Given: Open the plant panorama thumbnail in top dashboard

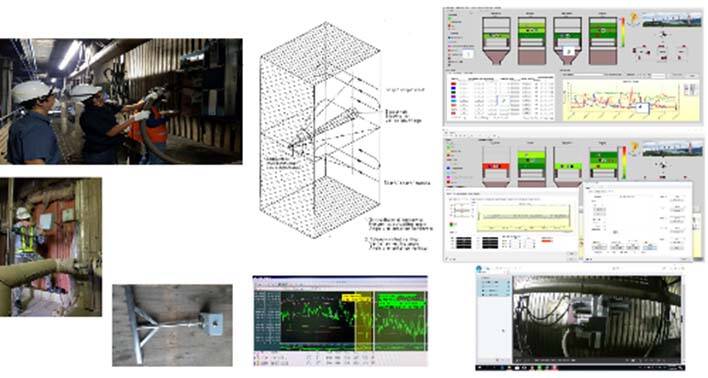Looking at the screenshot, I should coord(672,19).
